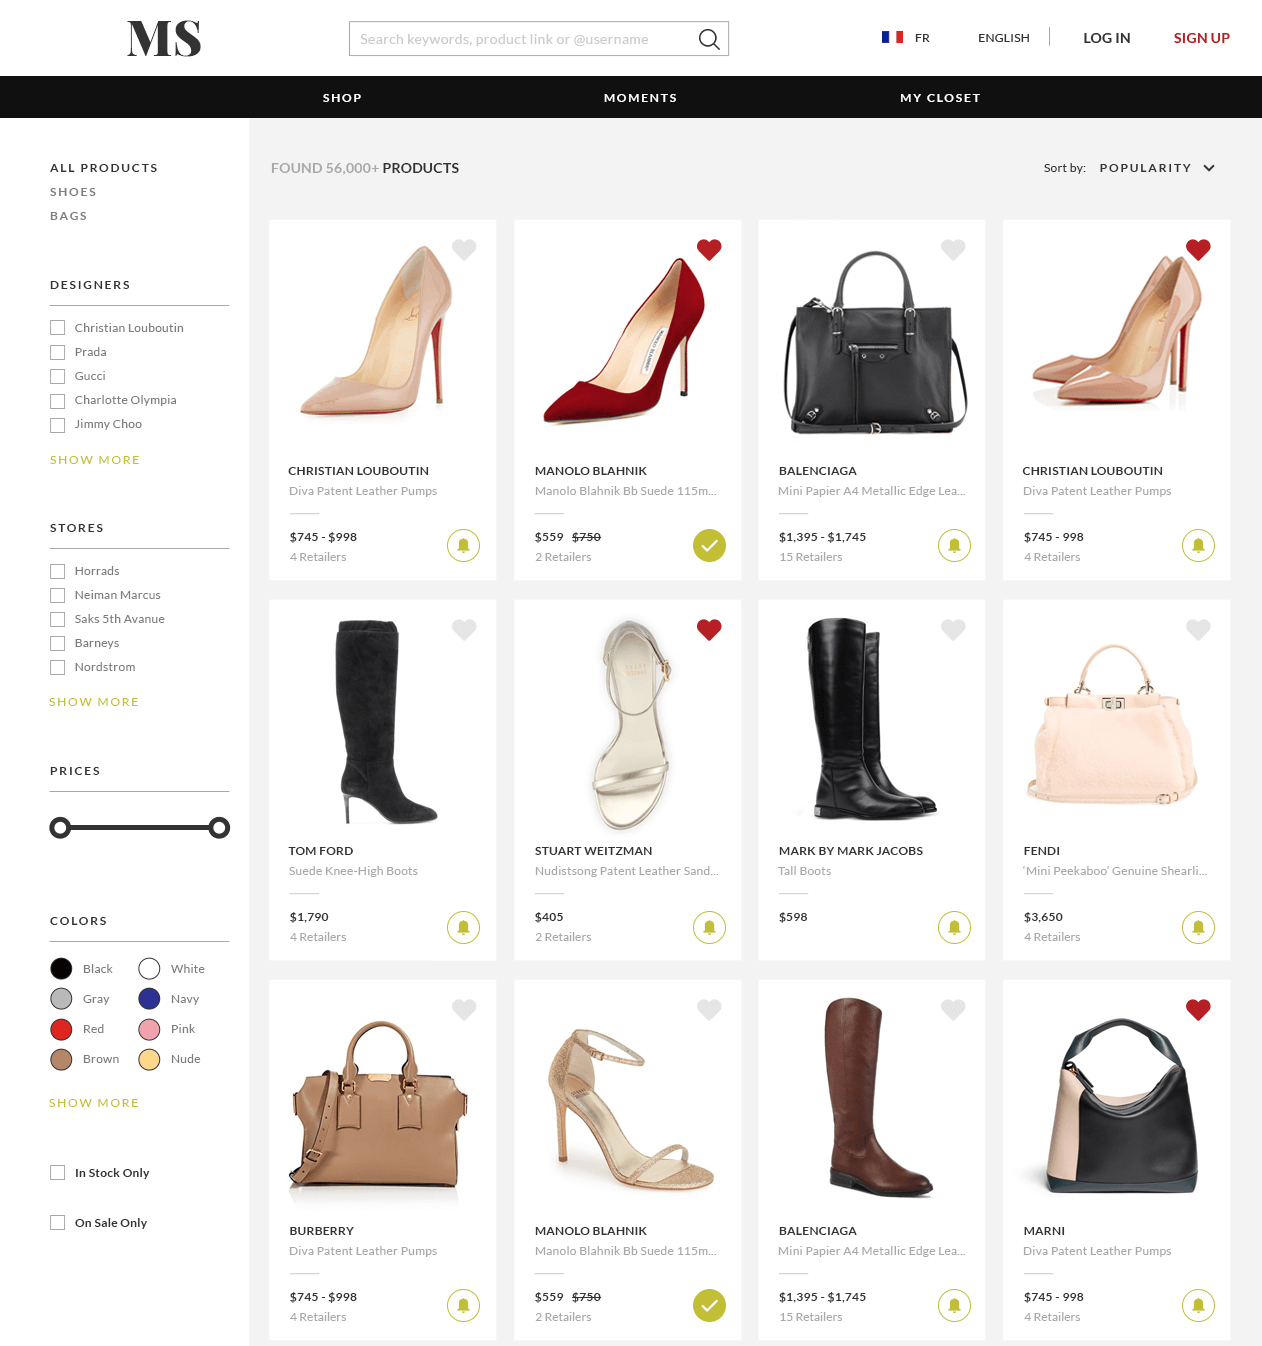
Task: Open the Sort by Popularity dropdown
Action: (x=1156, y=168)
